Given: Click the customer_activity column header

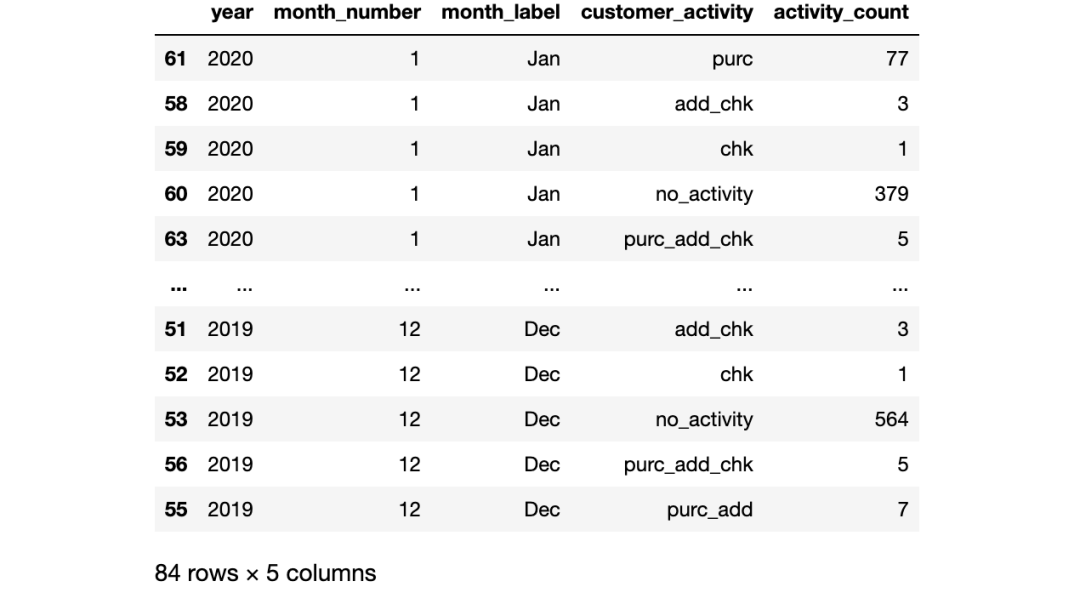Looking at the screenshot, I should coord(667,12).
